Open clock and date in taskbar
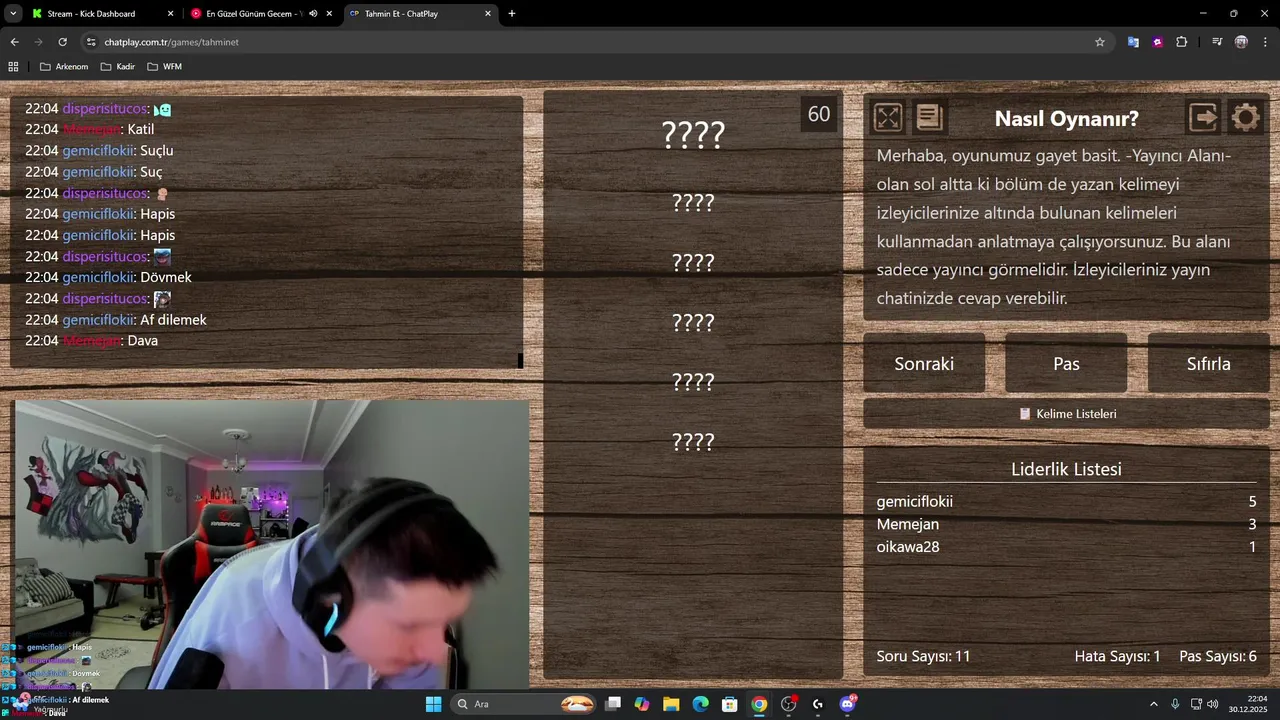 (1249, 704)
